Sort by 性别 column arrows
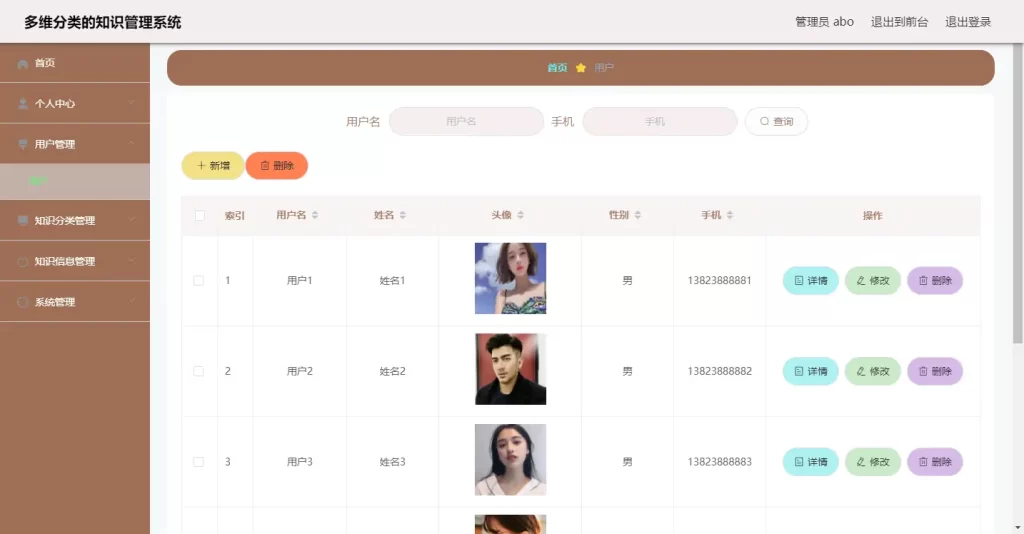This screenshot has width=1024, height=534. tap(637, 215)
